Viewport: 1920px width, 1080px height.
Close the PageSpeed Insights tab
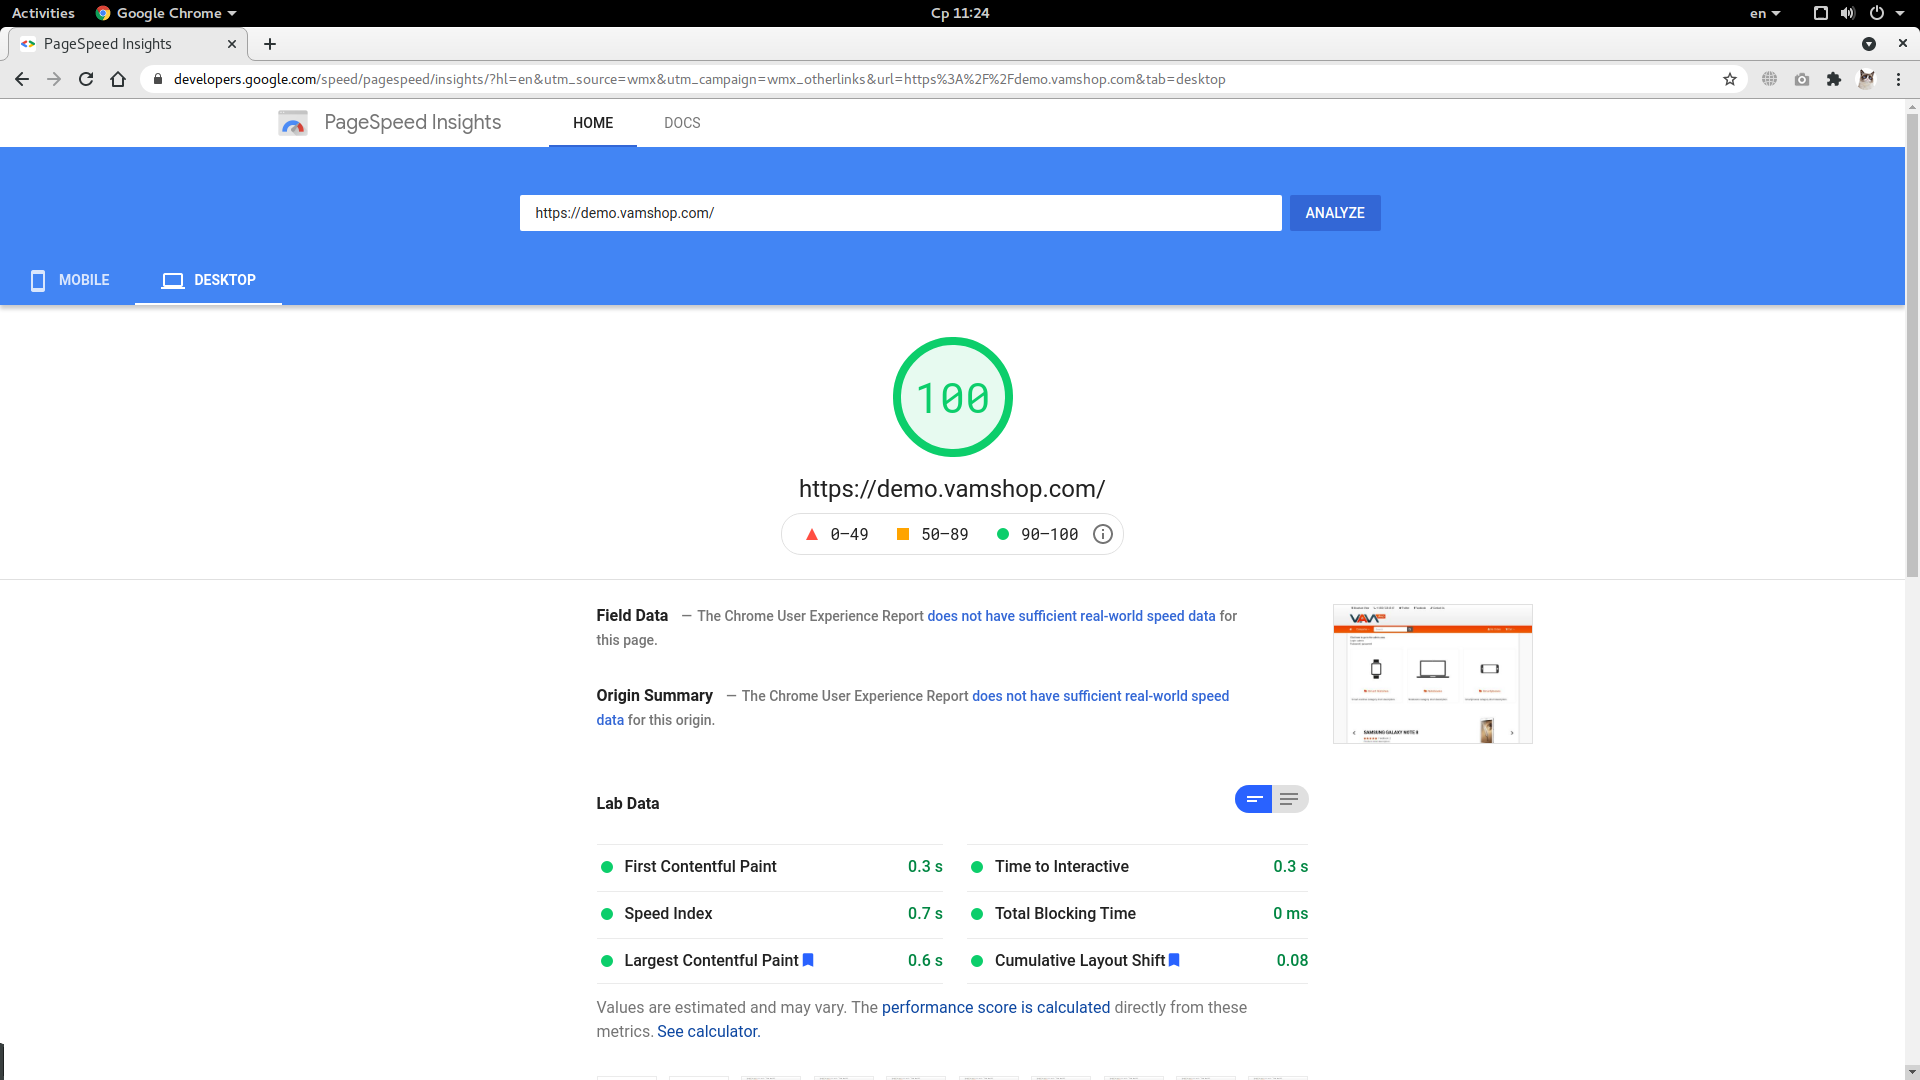[x=232, y=44]
